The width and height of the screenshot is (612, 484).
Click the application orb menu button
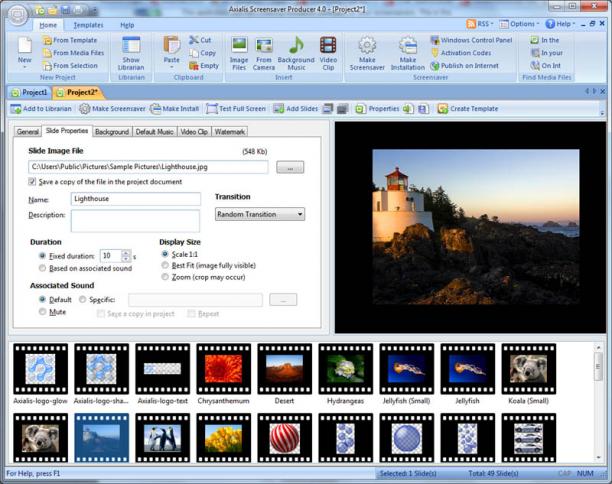17,15
